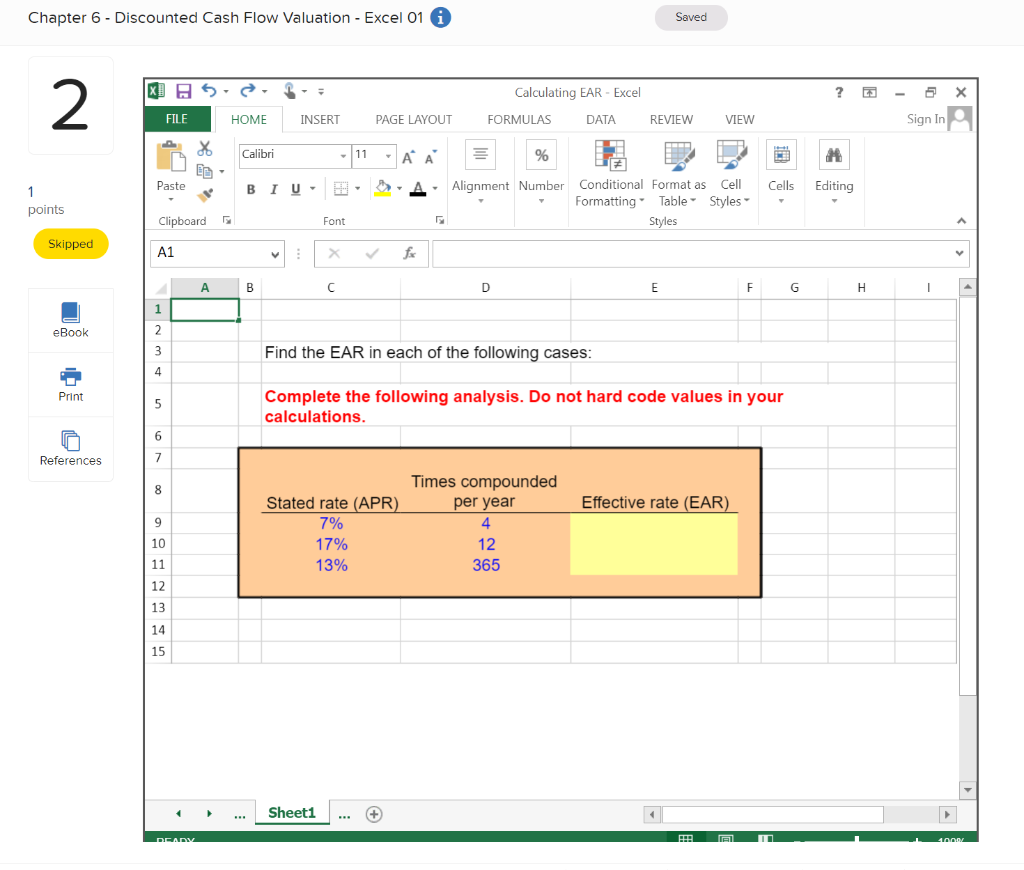
Task: Click the Skipped status button
Action: tap(71, 244)
